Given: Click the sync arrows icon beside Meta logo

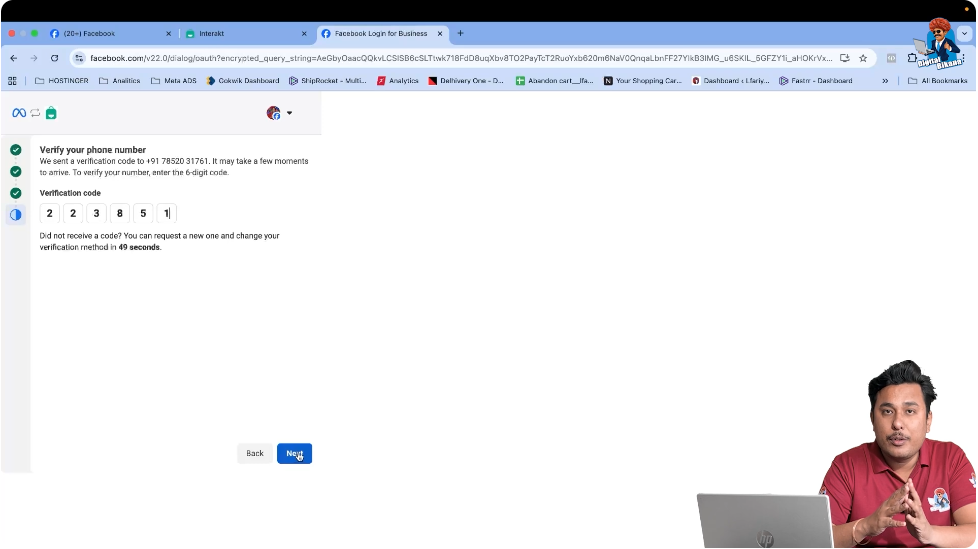Looking at the screenshot, I should click(x=35, y=113).
